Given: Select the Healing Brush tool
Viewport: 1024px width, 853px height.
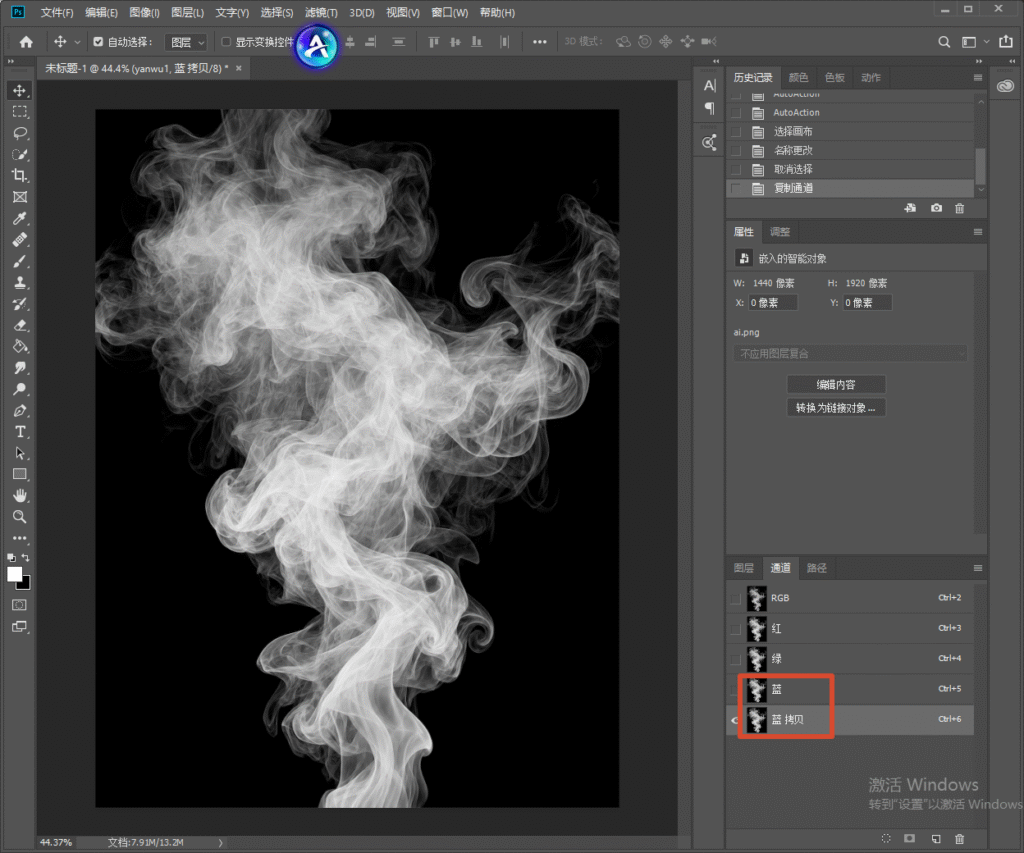Looking at the screenshot, I should (x=20, y=240).
